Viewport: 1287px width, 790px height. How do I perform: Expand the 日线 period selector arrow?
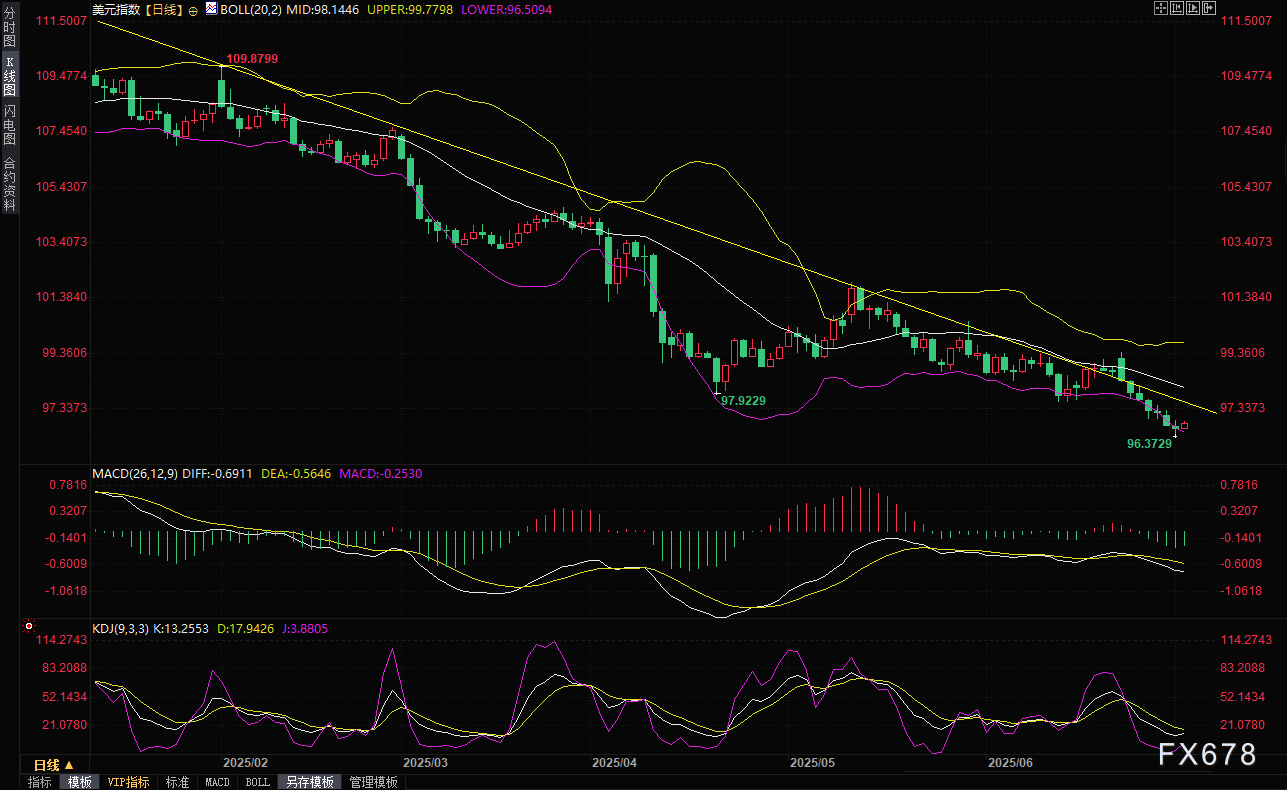(x=70, y=764)
